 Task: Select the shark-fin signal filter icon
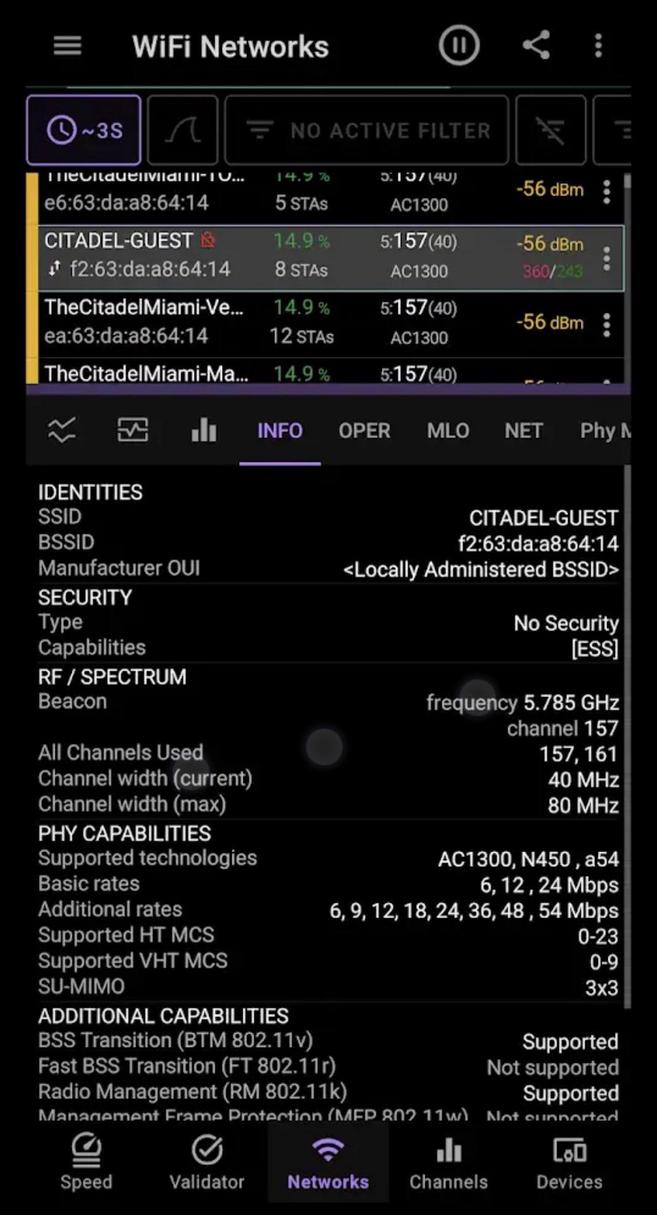[182, 130]
